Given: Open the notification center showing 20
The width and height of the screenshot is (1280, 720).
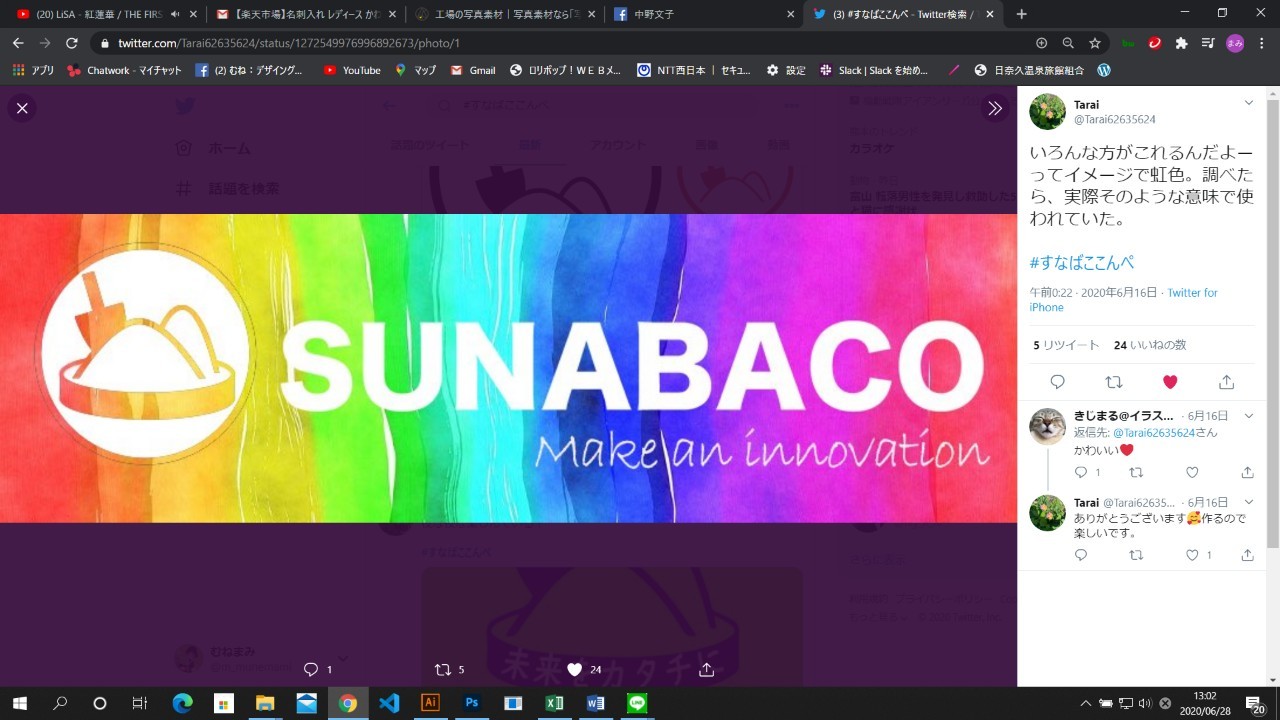Looking at the screenshot, I should tap(1254, 704).
